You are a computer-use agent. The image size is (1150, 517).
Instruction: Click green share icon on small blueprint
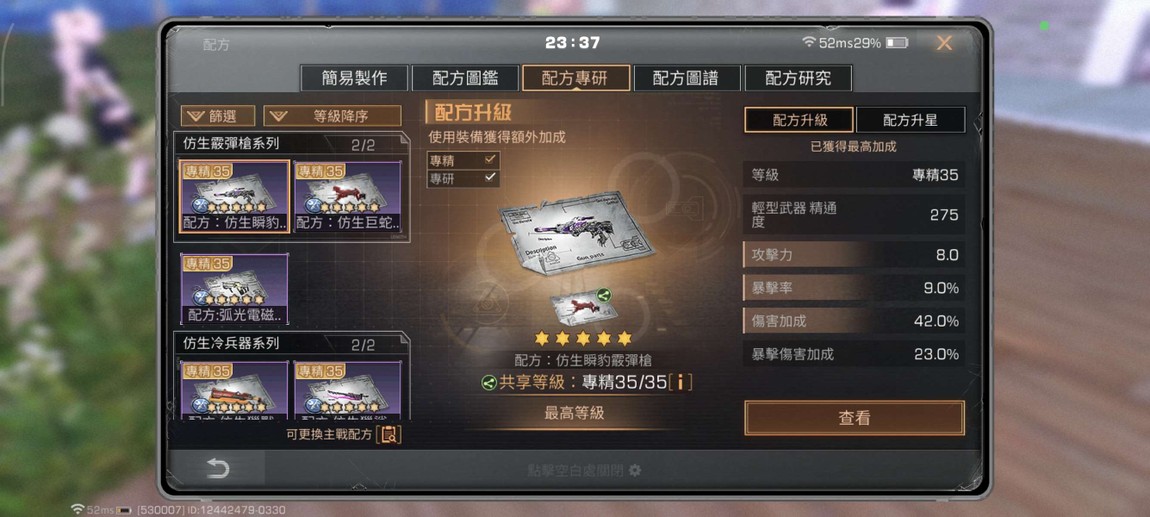pos(604,296)
